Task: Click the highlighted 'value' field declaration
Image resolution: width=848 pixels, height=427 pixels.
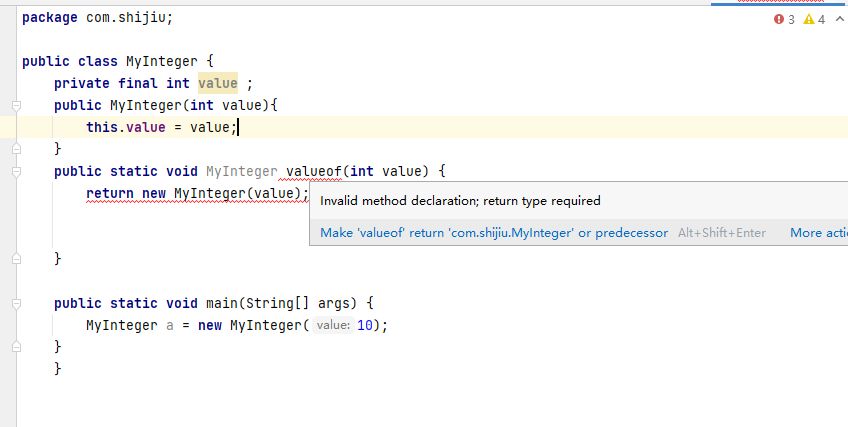Action: (218, 83)
